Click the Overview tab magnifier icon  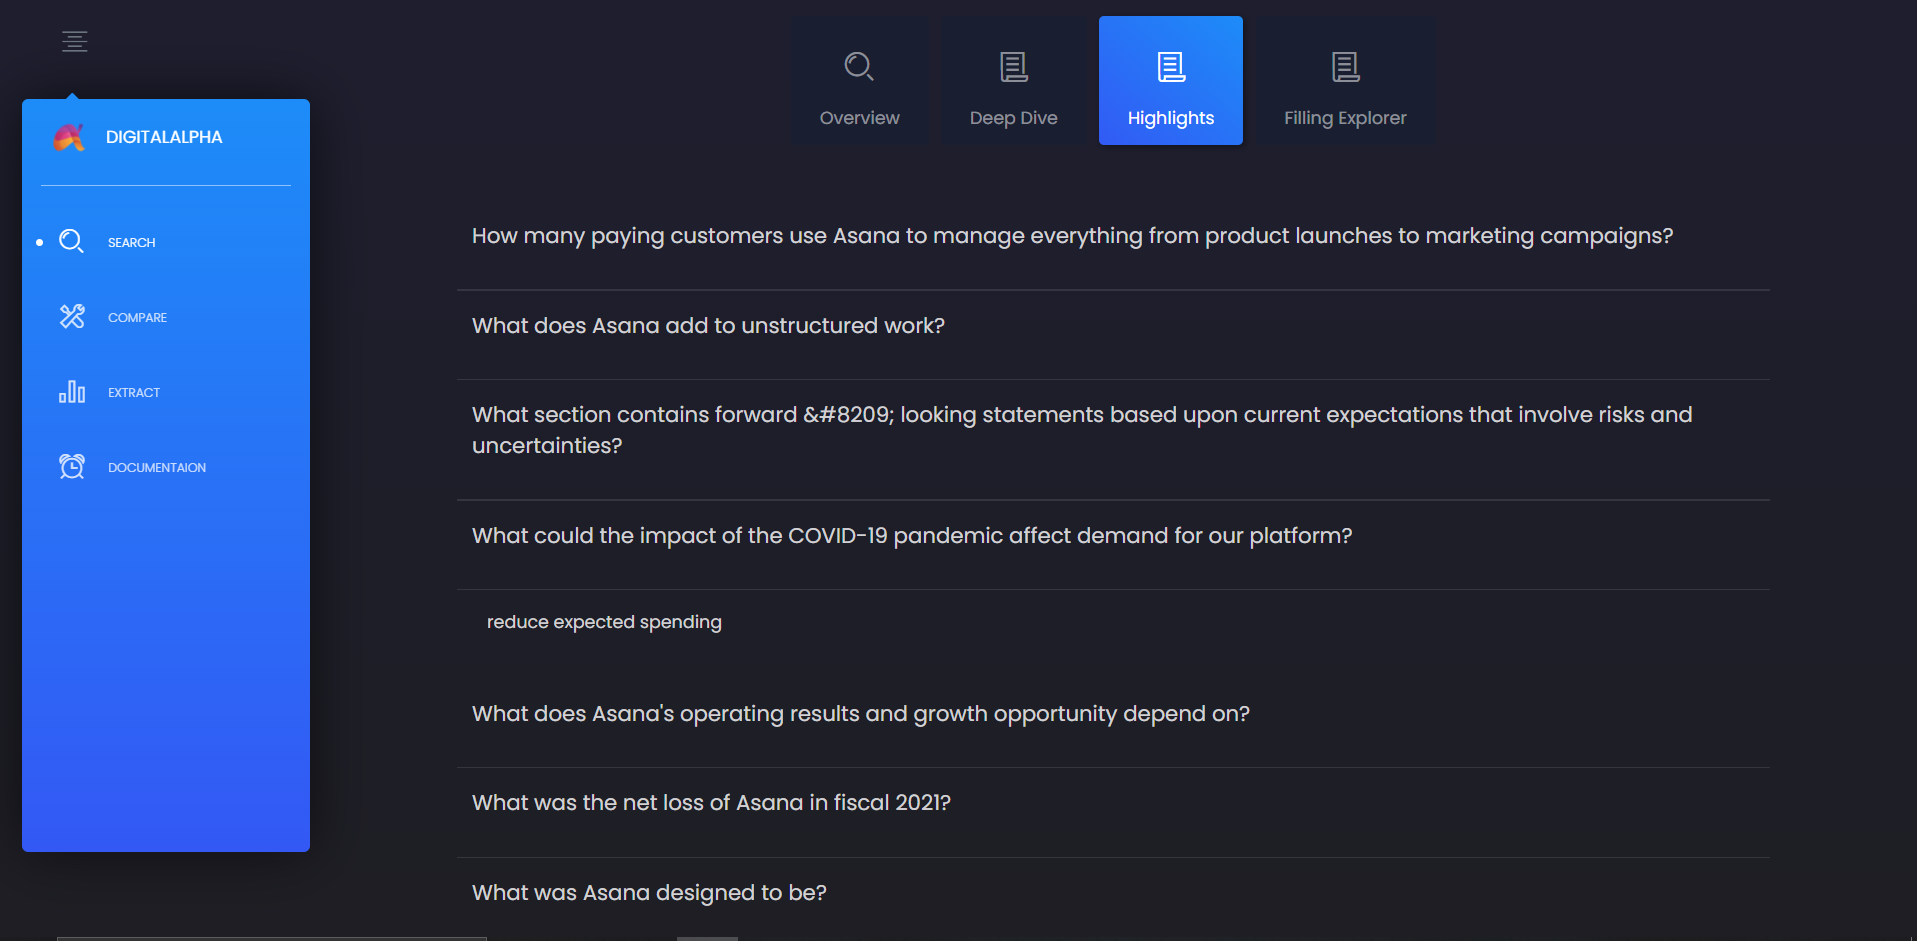pos(859,67)
